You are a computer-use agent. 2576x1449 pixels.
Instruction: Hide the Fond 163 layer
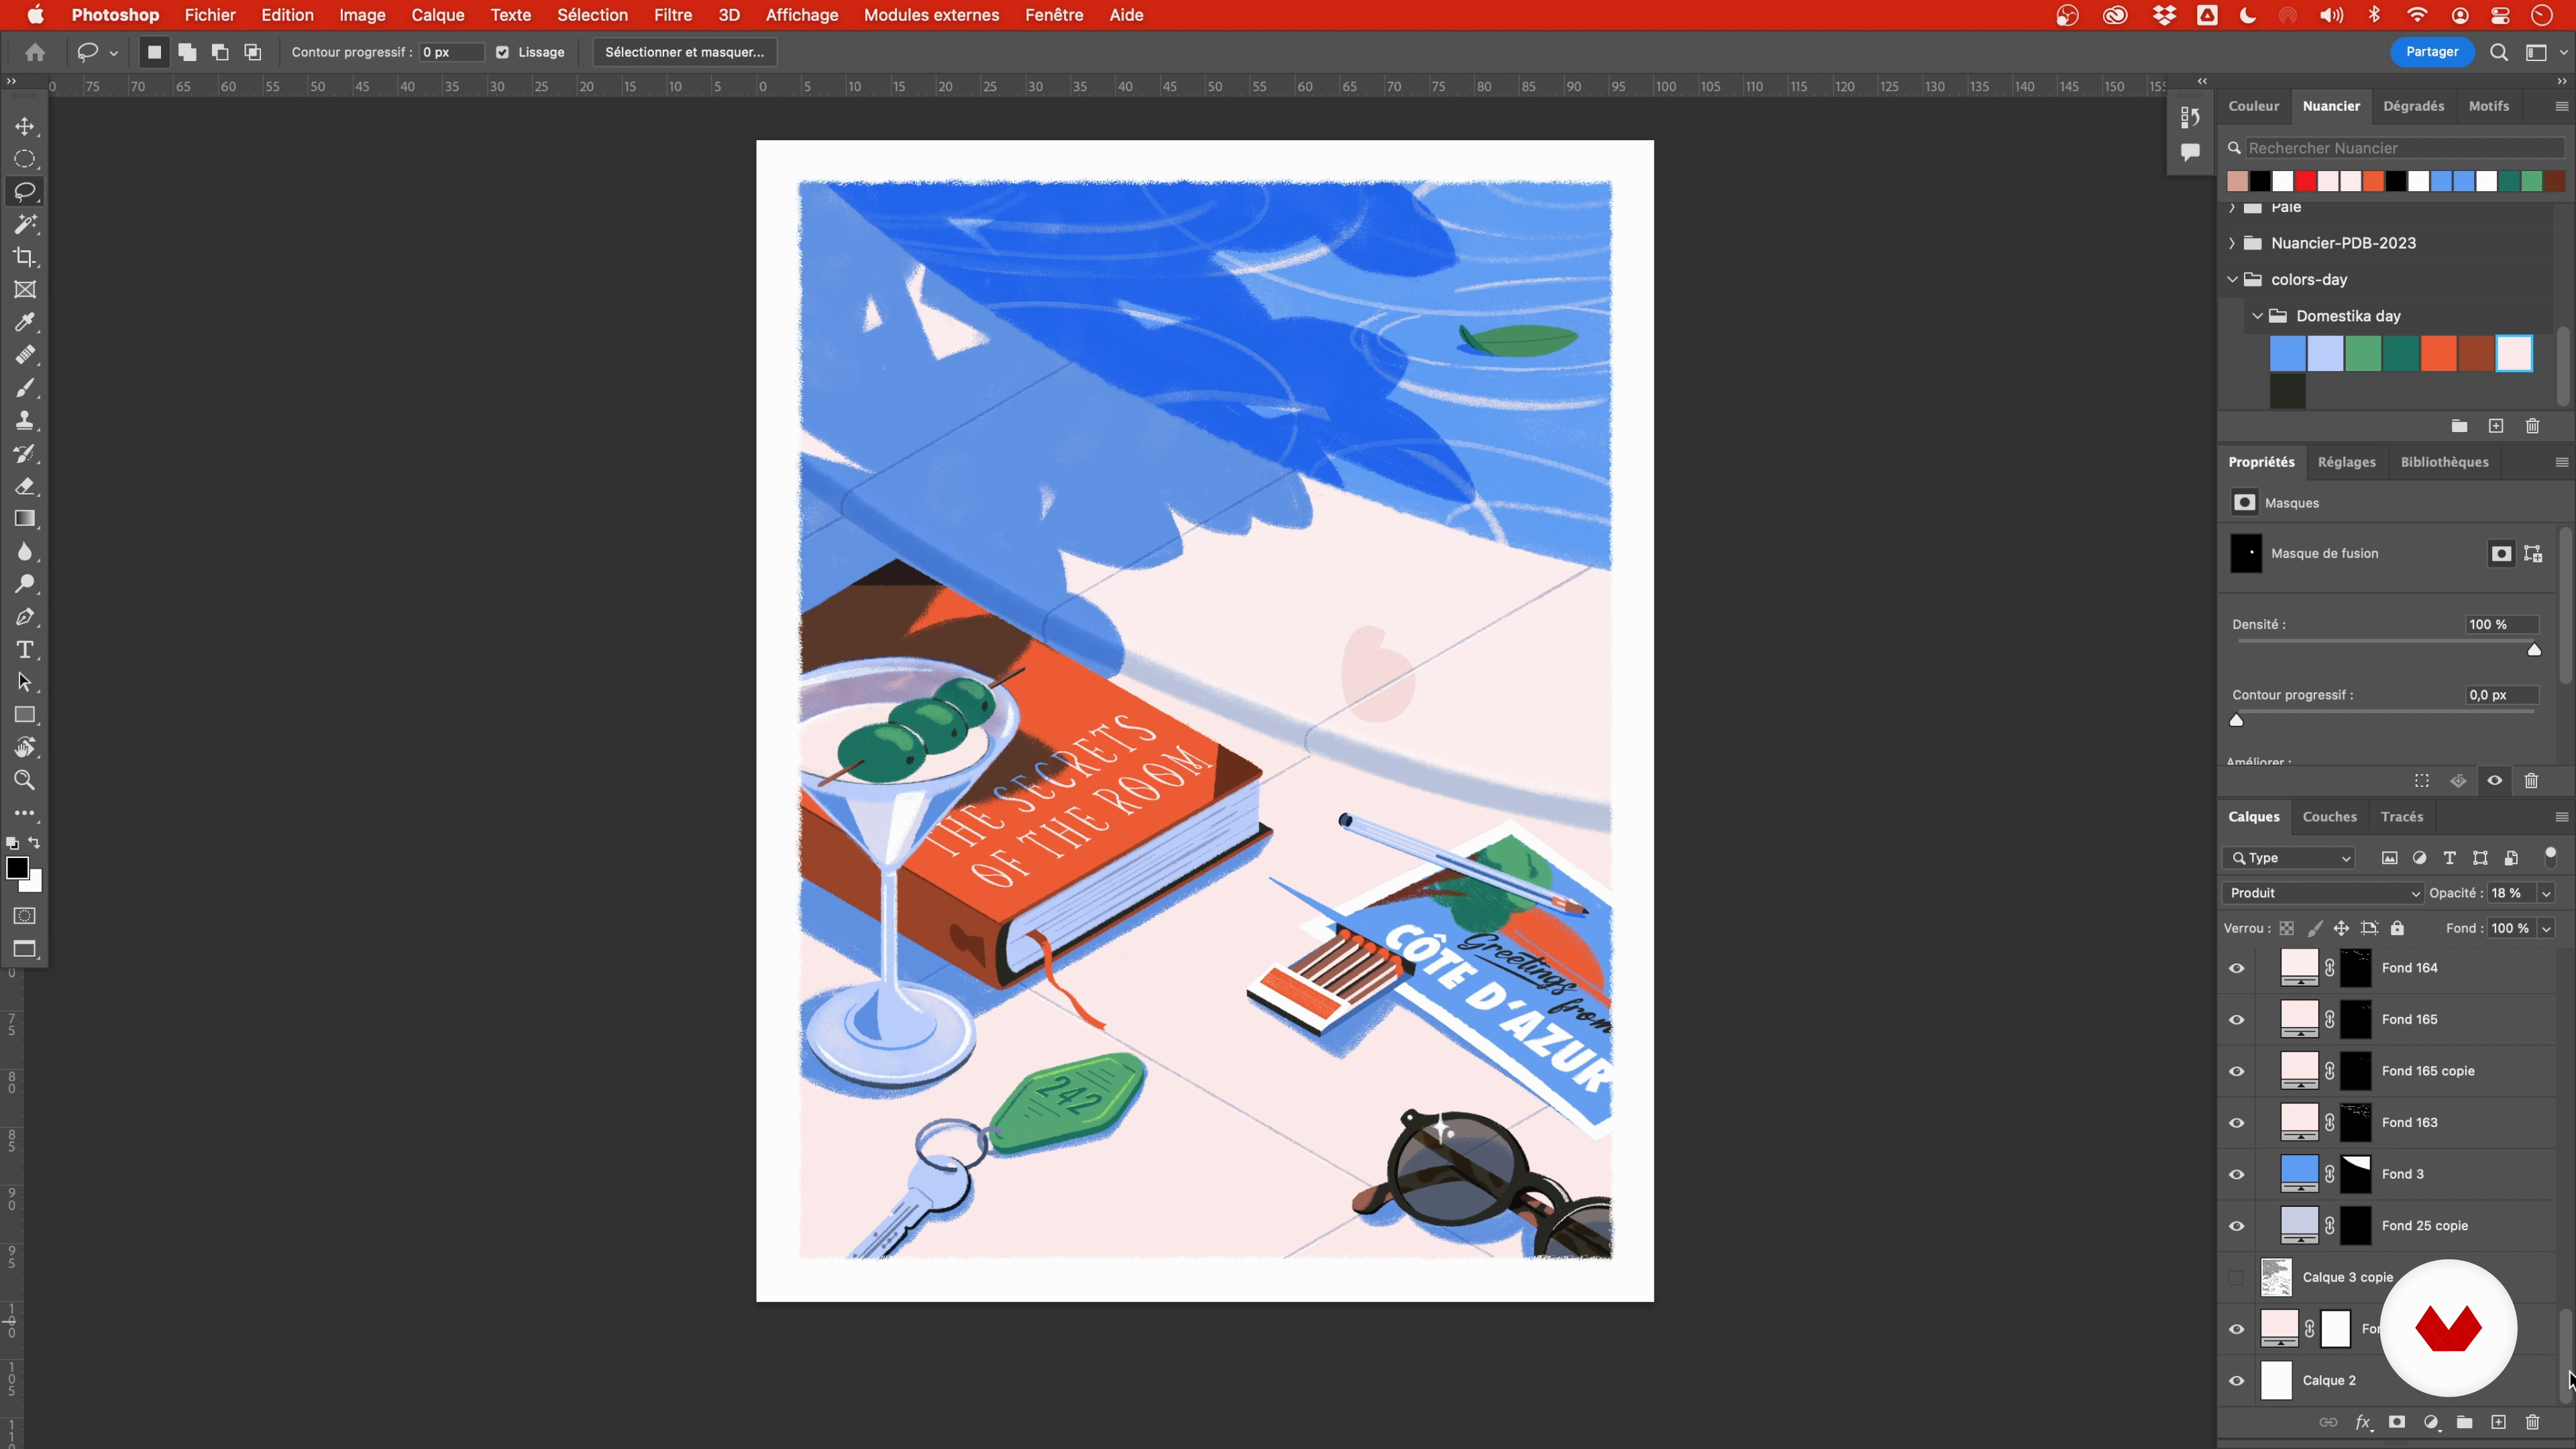2237,1123
